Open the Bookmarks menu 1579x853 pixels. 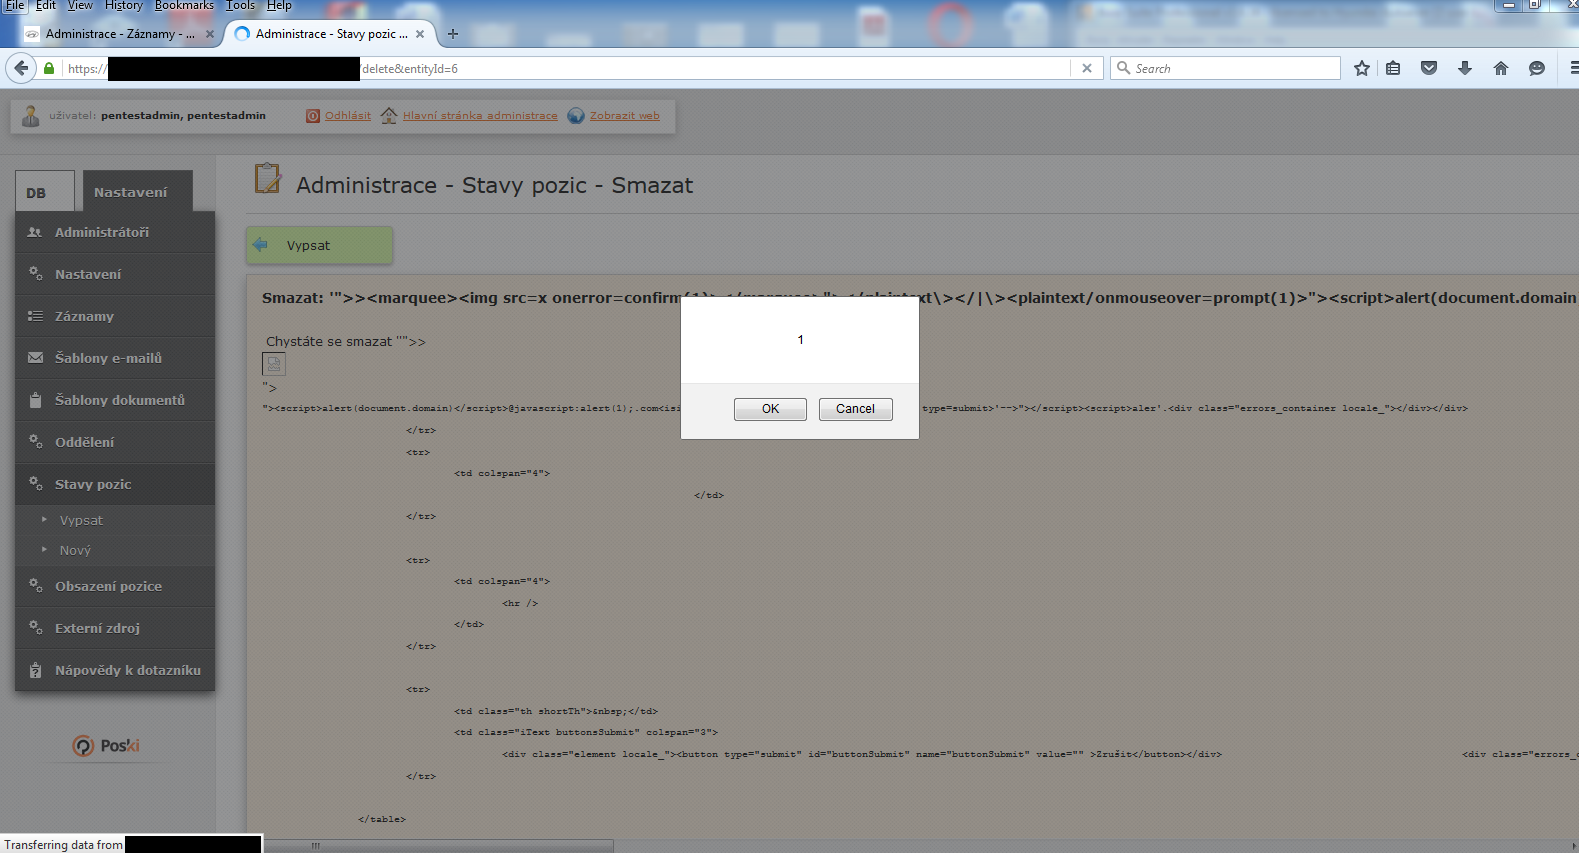[184, 6]
